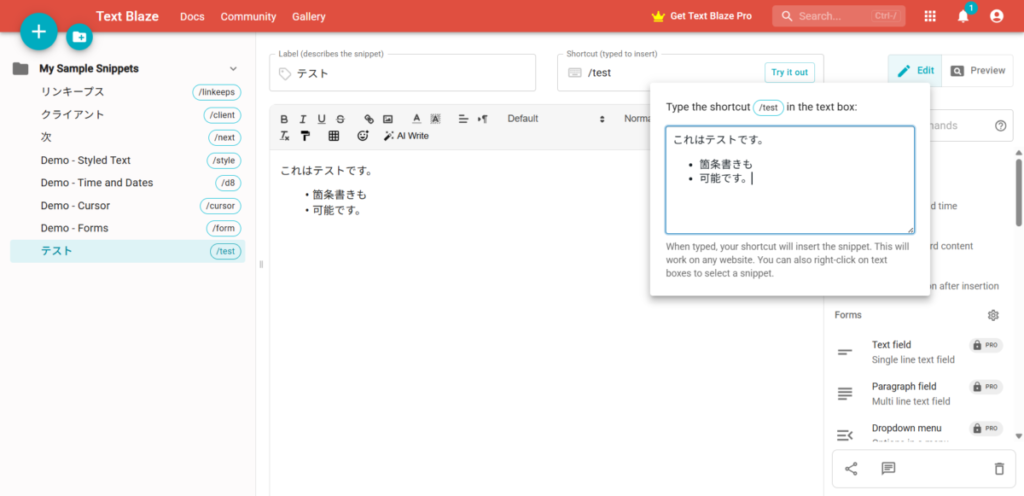Open the emoji picker in toolbar

(363, 136)
